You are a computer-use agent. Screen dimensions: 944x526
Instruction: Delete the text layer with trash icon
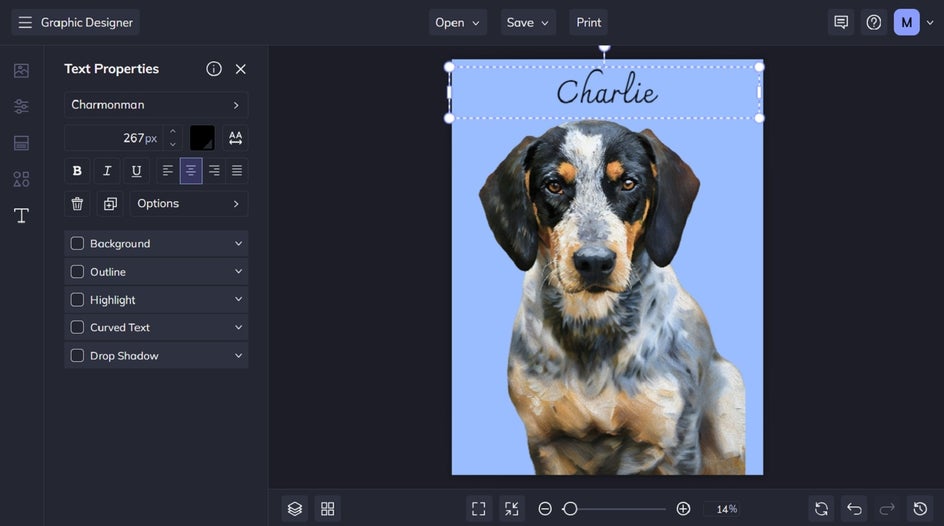(77, 203)
